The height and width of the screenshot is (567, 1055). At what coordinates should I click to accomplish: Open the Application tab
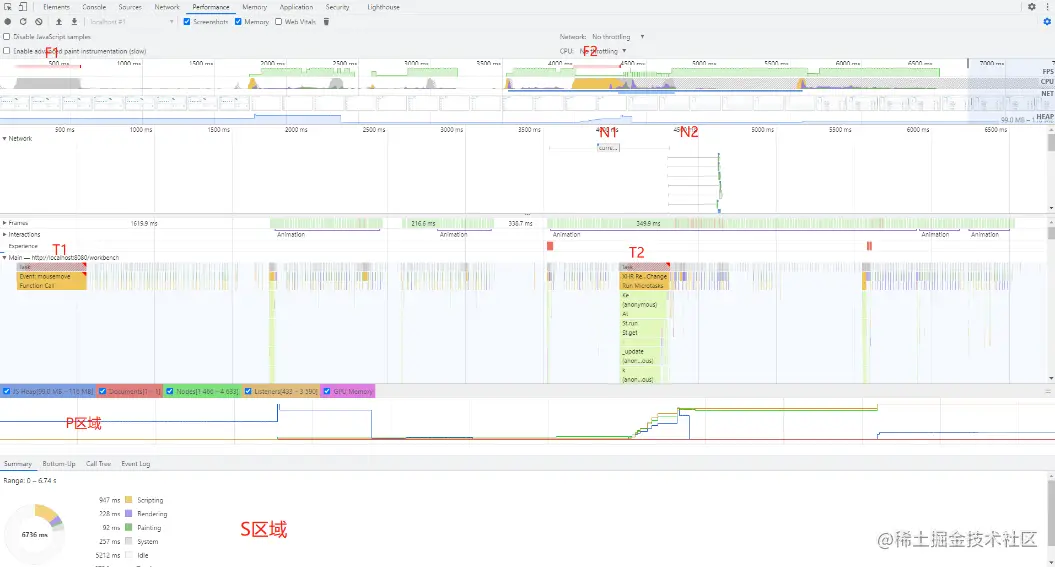click(296, 7)
